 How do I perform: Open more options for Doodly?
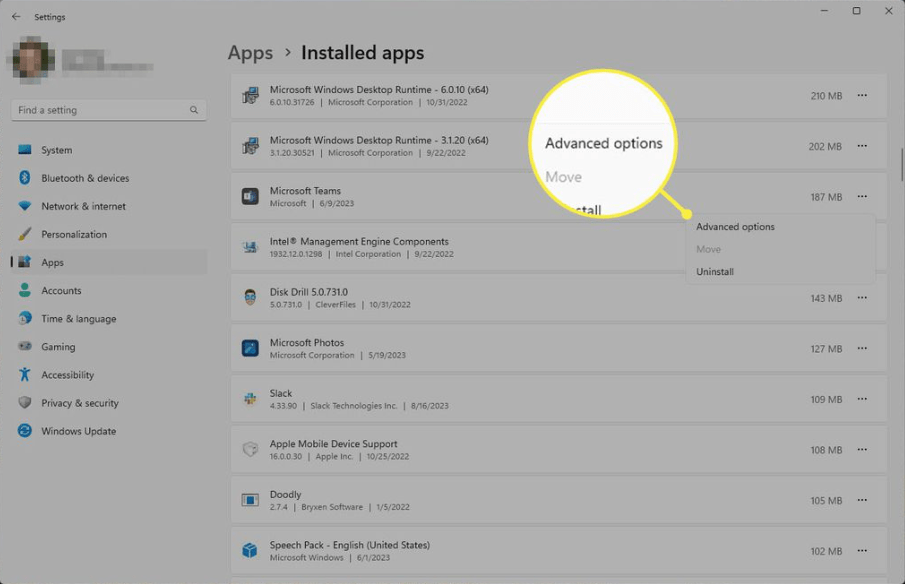point(862,500)
